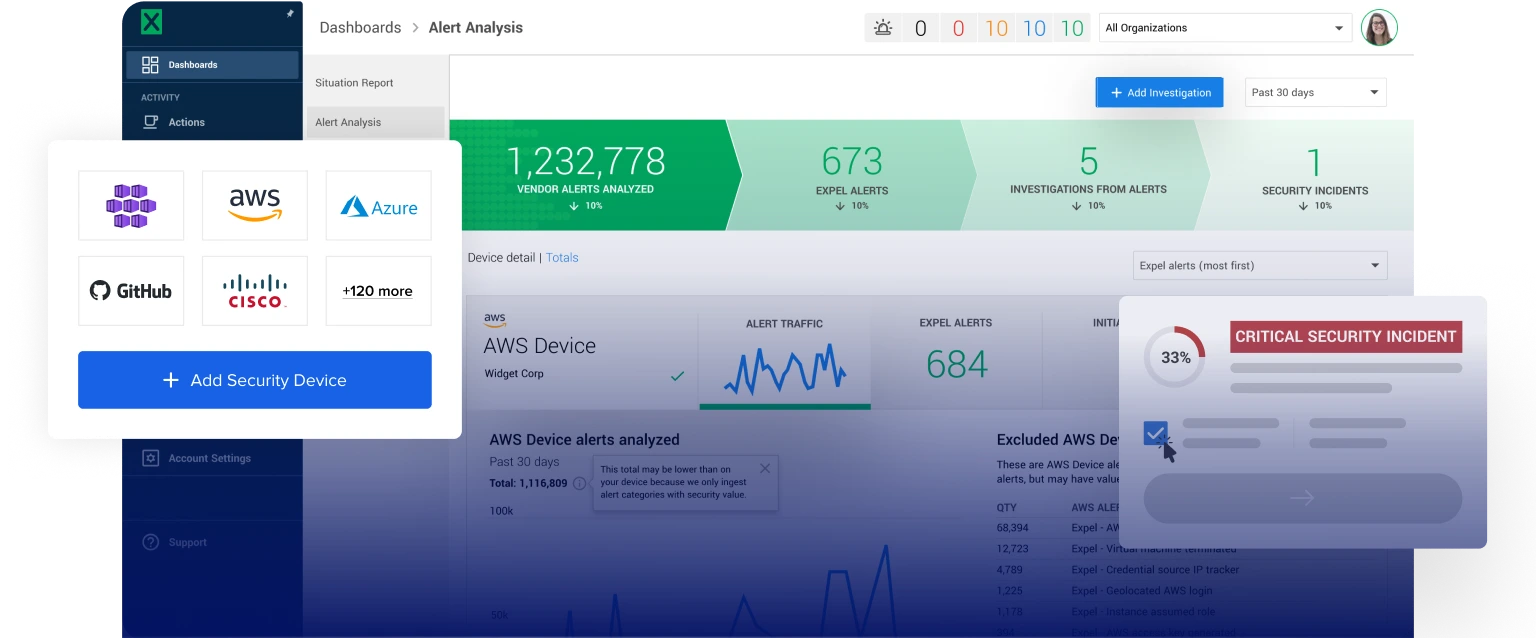Open the user profile avatar
Screen dimensions: 1536x638
pos(1379,28)
